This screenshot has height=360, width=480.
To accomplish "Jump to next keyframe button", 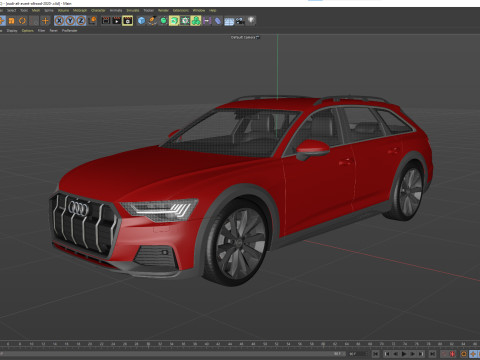I will point(421,354).
